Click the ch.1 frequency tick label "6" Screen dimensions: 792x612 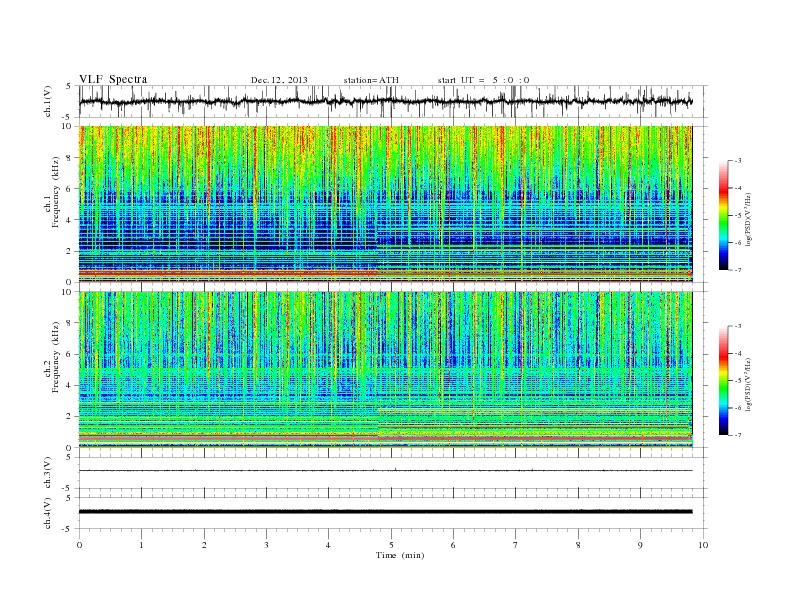[69, 189]
